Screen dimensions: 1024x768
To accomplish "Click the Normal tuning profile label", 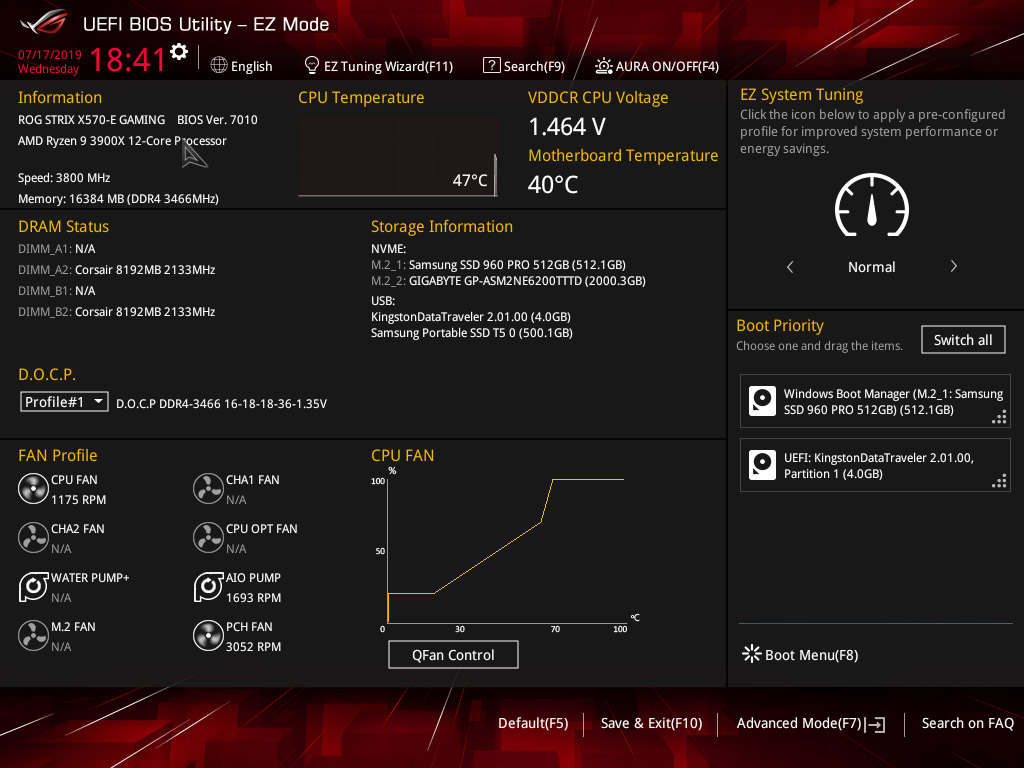I will 871,266.
